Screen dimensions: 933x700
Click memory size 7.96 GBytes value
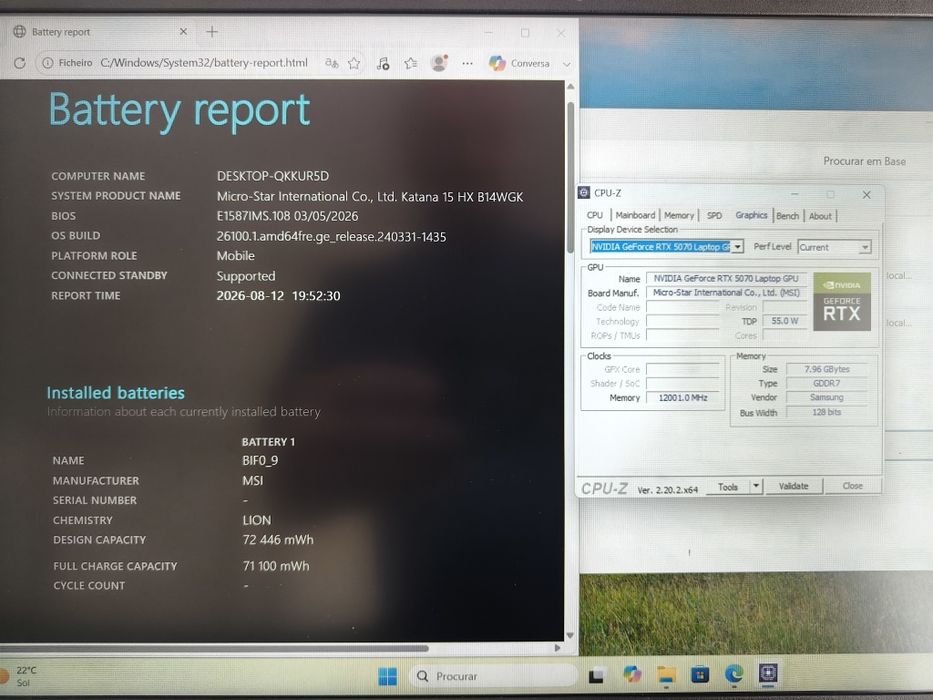826,369
